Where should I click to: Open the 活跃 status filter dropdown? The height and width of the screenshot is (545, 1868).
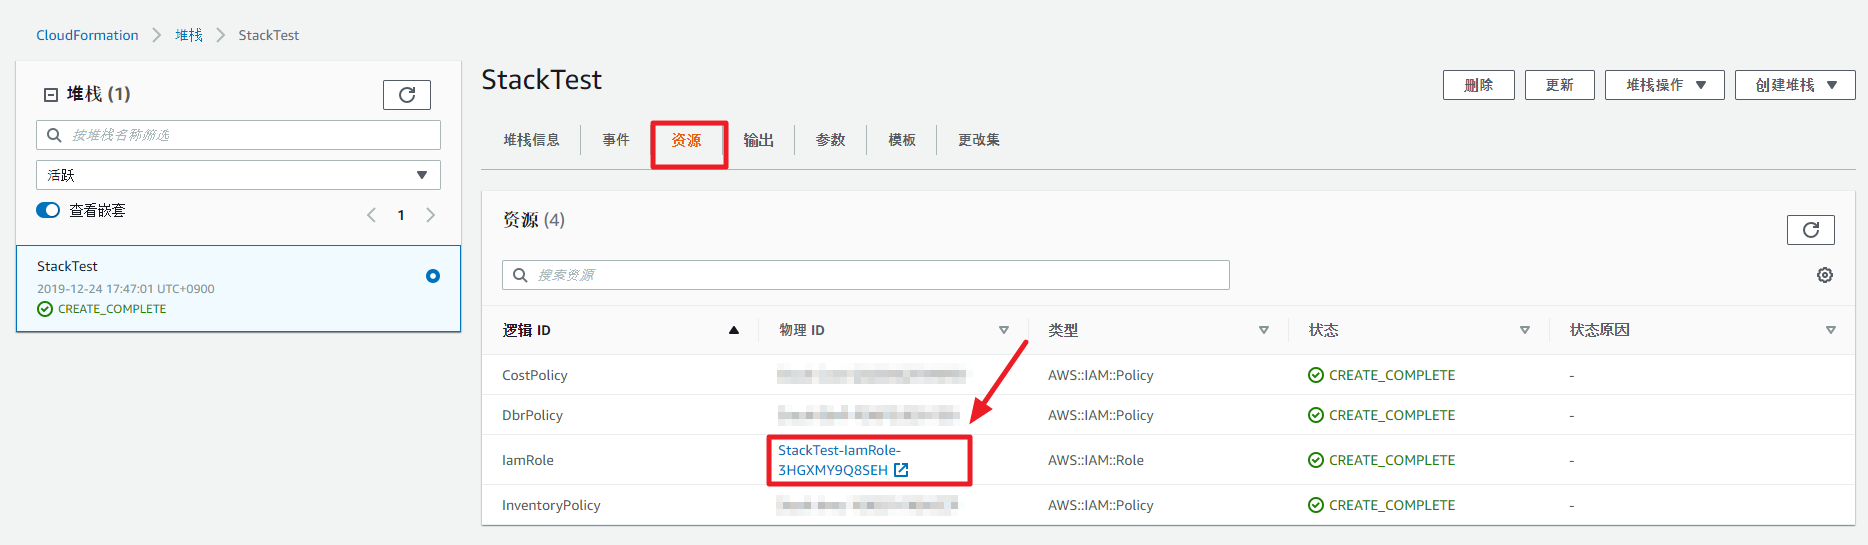coord(238,175)
